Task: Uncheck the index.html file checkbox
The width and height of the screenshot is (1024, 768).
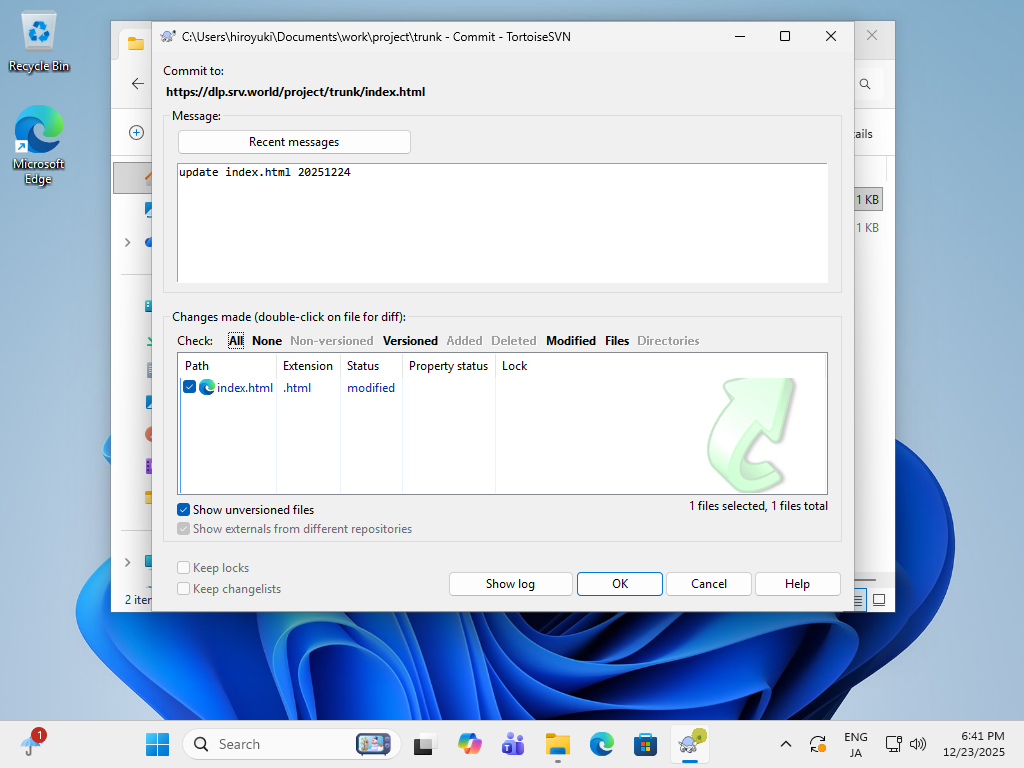Action: pos(190,388)
